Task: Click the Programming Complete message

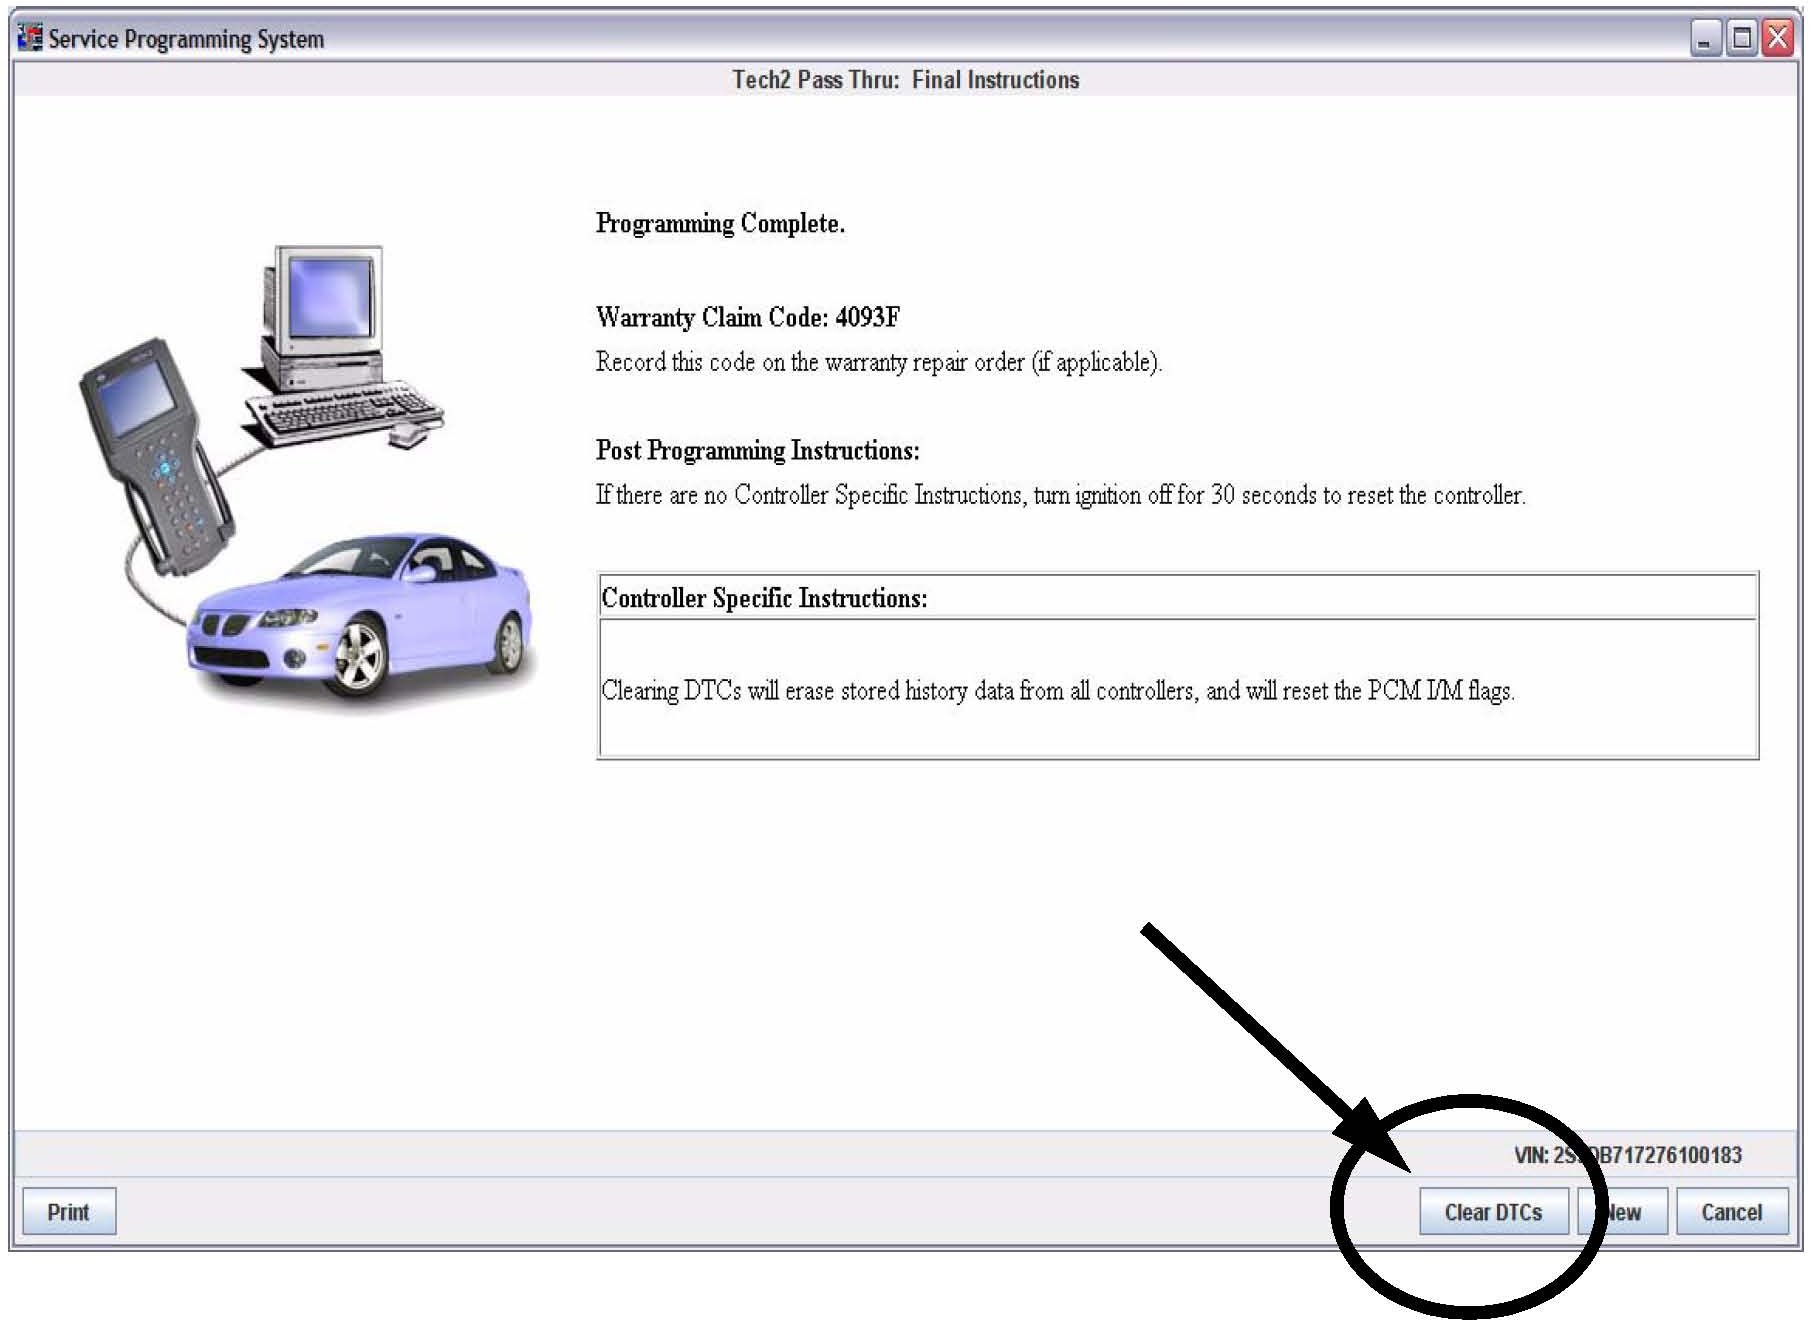Action: click(720, 223)
